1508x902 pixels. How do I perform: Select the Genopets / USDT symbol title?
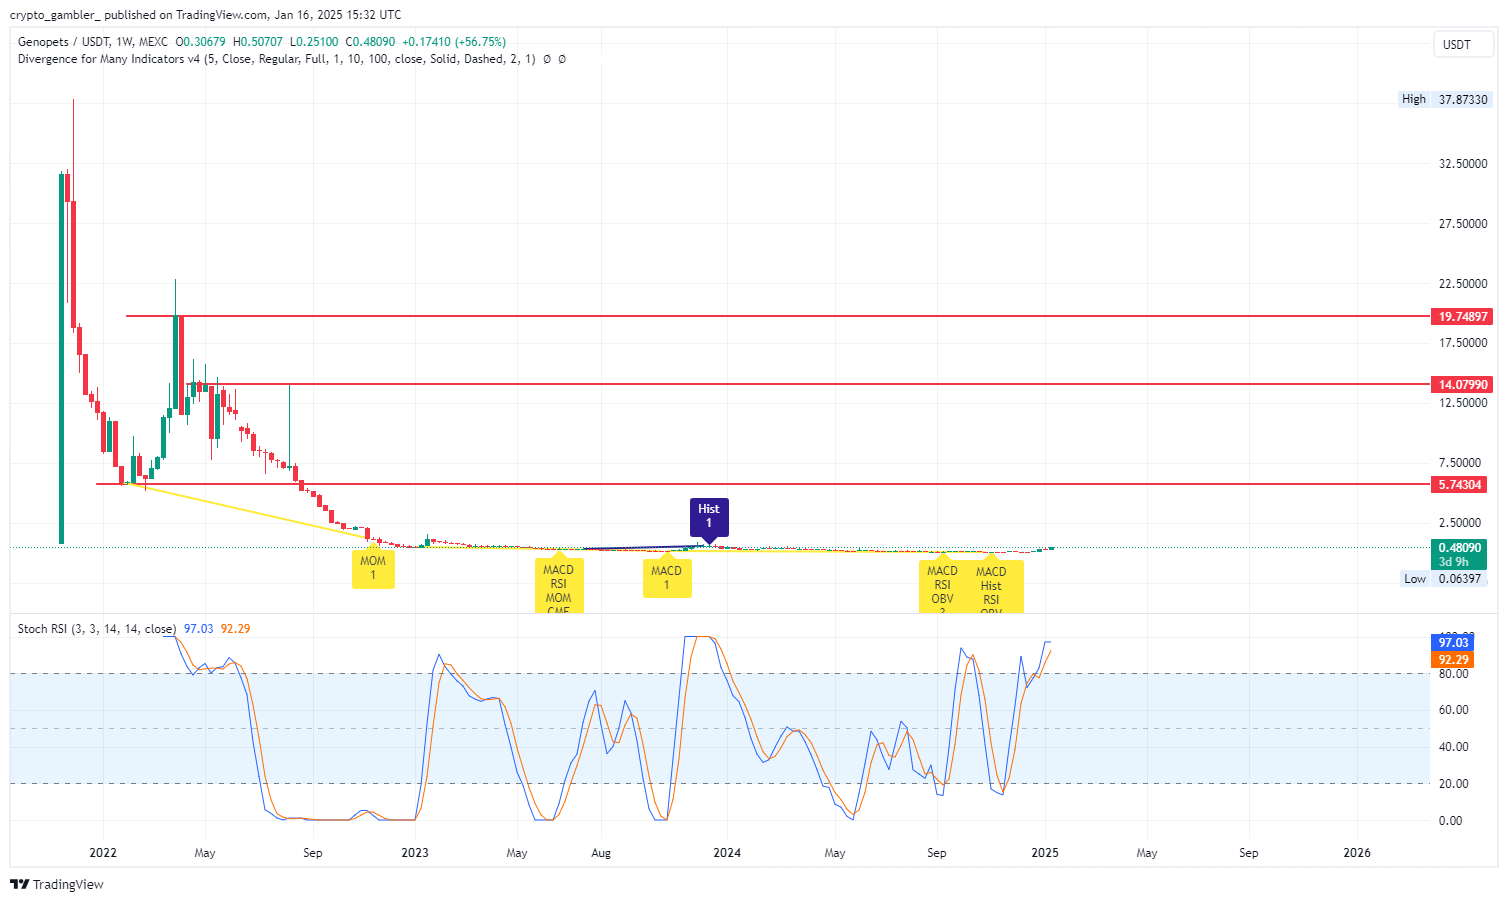click(x=64, y=42)
